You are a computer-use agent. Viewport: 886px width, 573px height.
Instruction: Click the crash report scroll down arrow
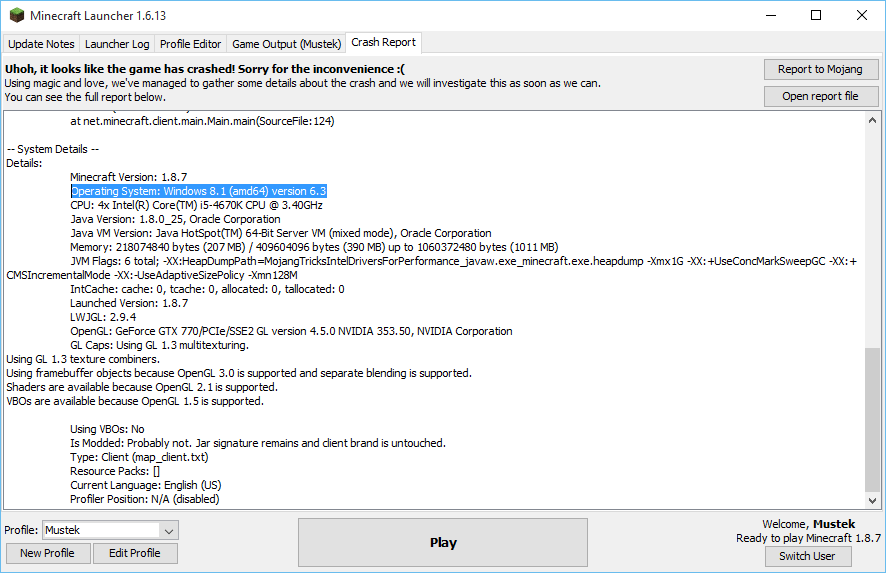(872, 500)
